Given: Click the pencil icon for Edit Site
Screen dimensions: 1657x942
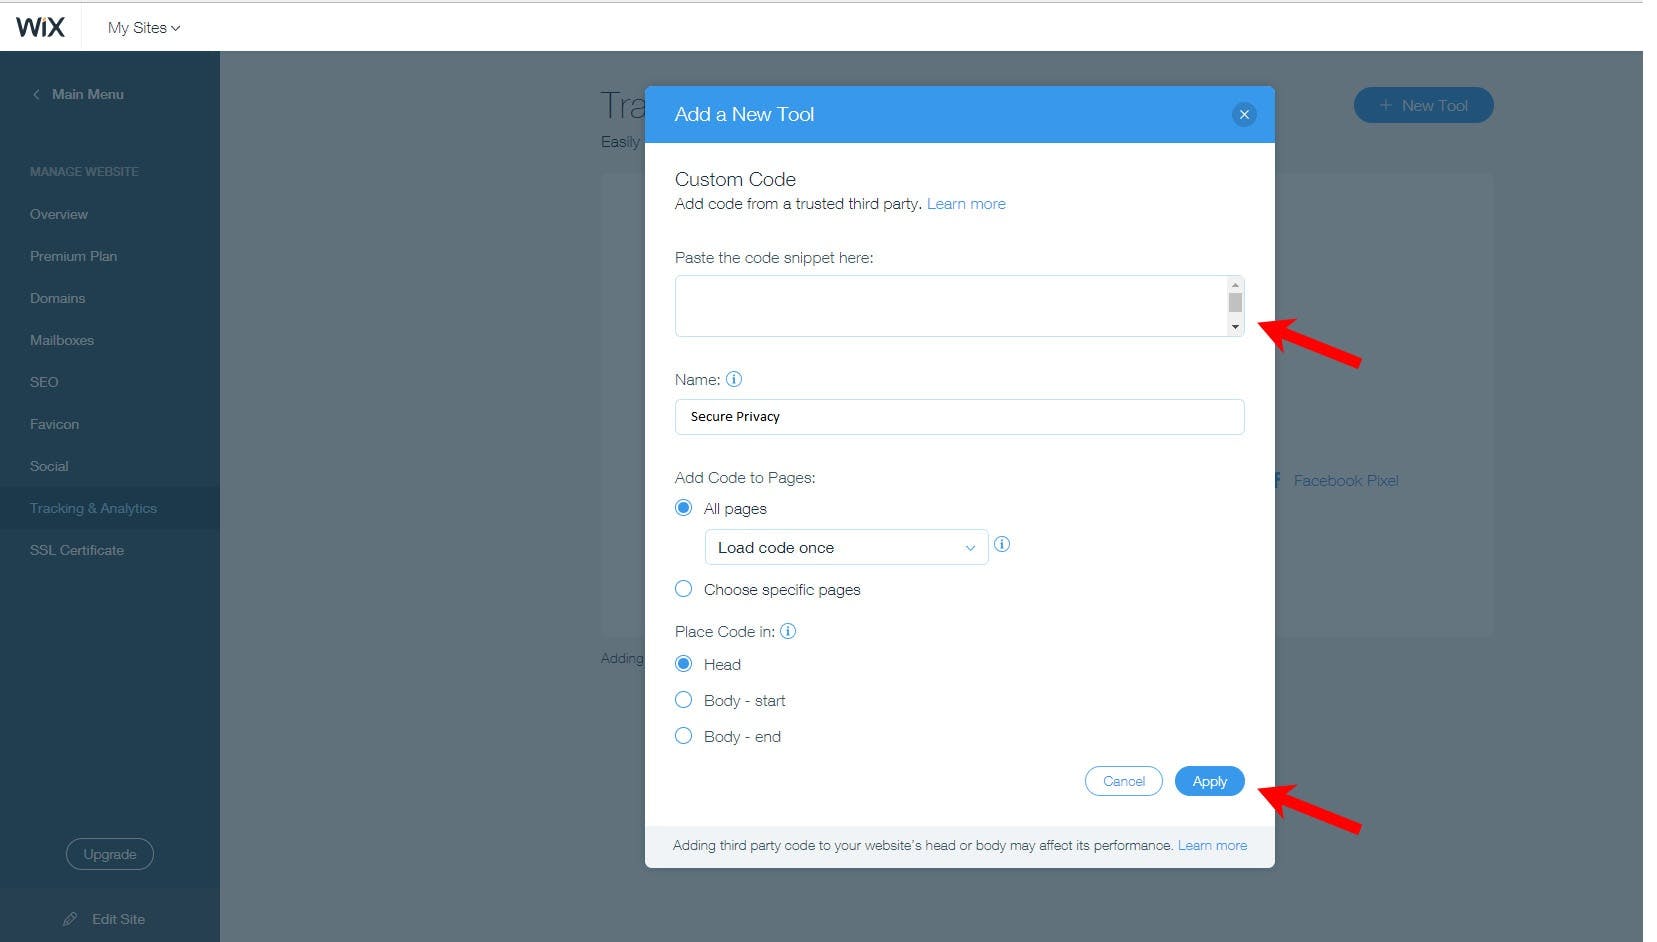Looking at the screenshot, I should click(70, 919).
